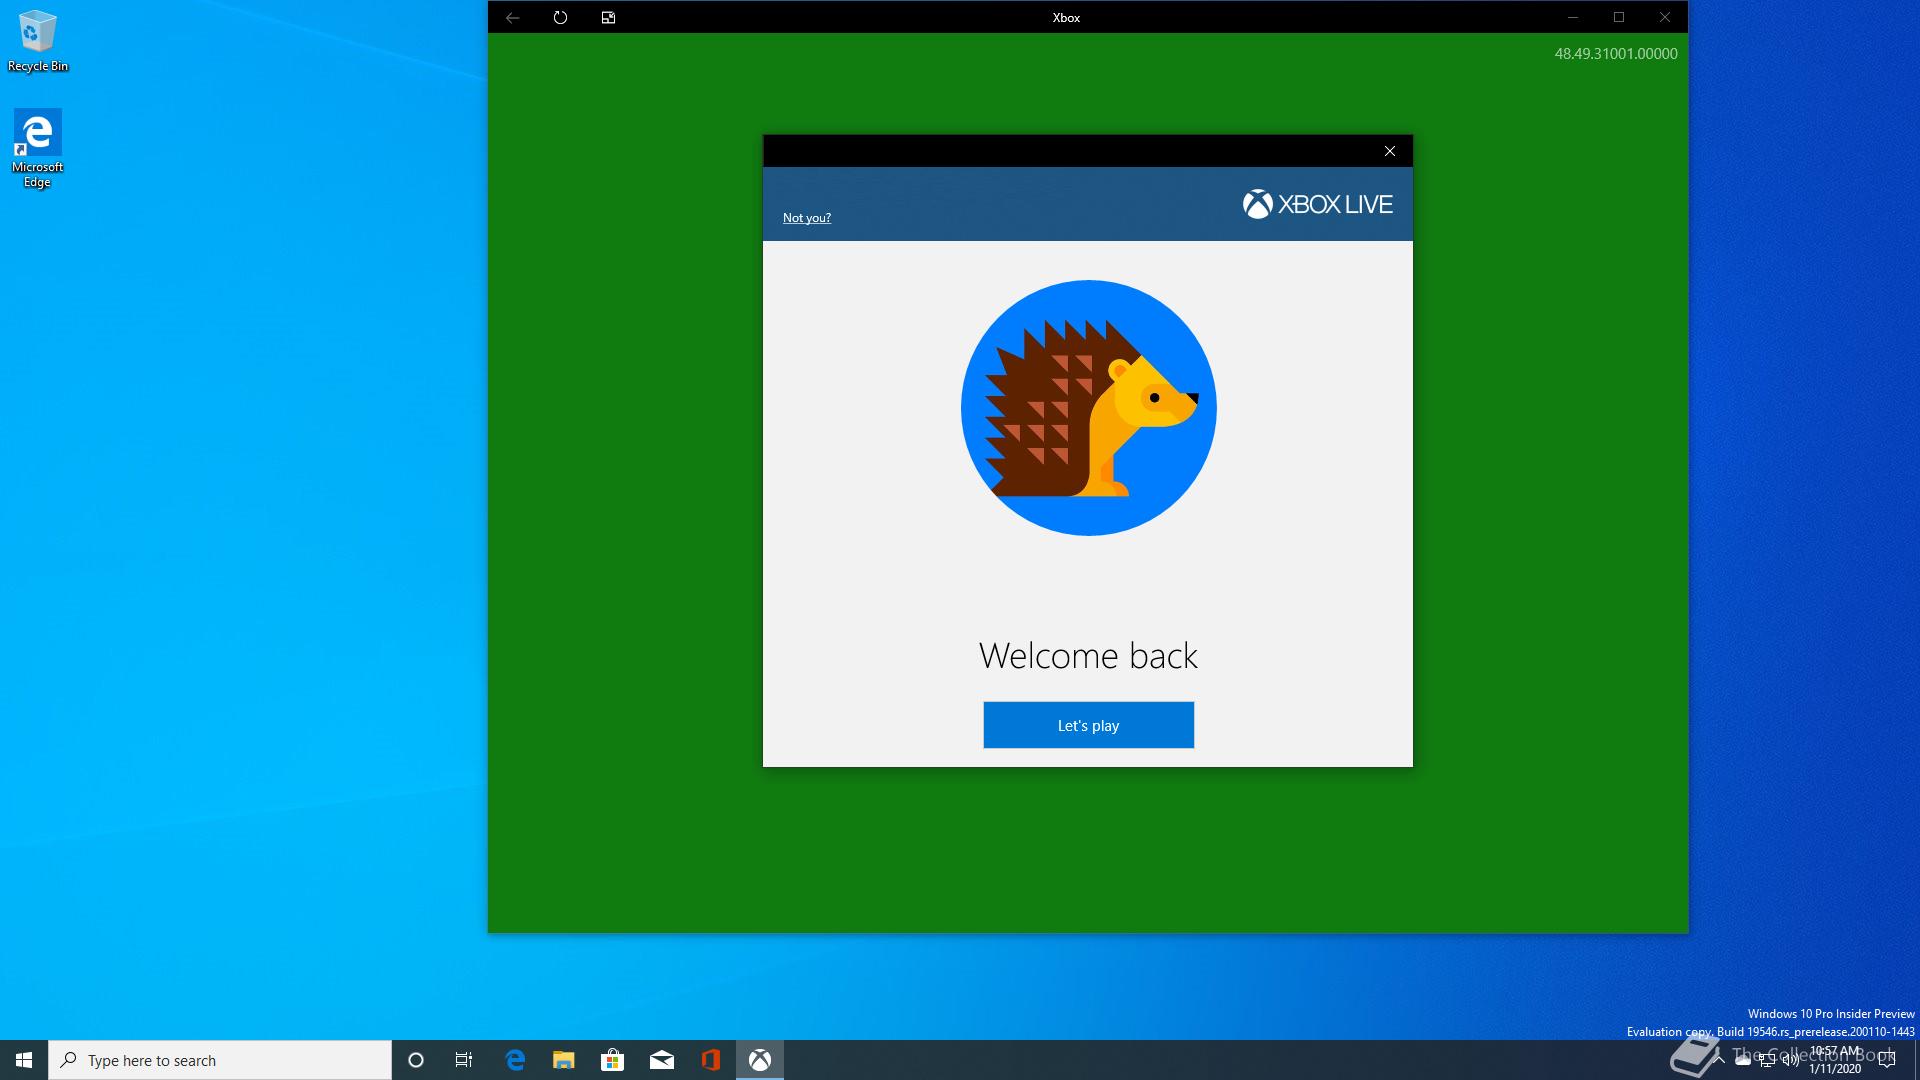Click the back arrow in Xbox title bar

click(x=512, y=17)
